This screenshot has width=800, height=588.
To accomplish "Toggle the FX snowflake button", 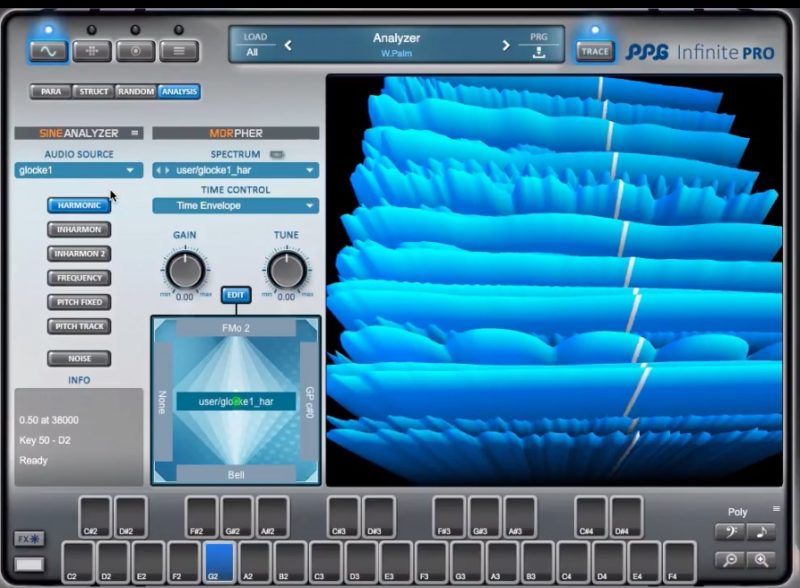I will pyautogui.click(x=29, y=539).
